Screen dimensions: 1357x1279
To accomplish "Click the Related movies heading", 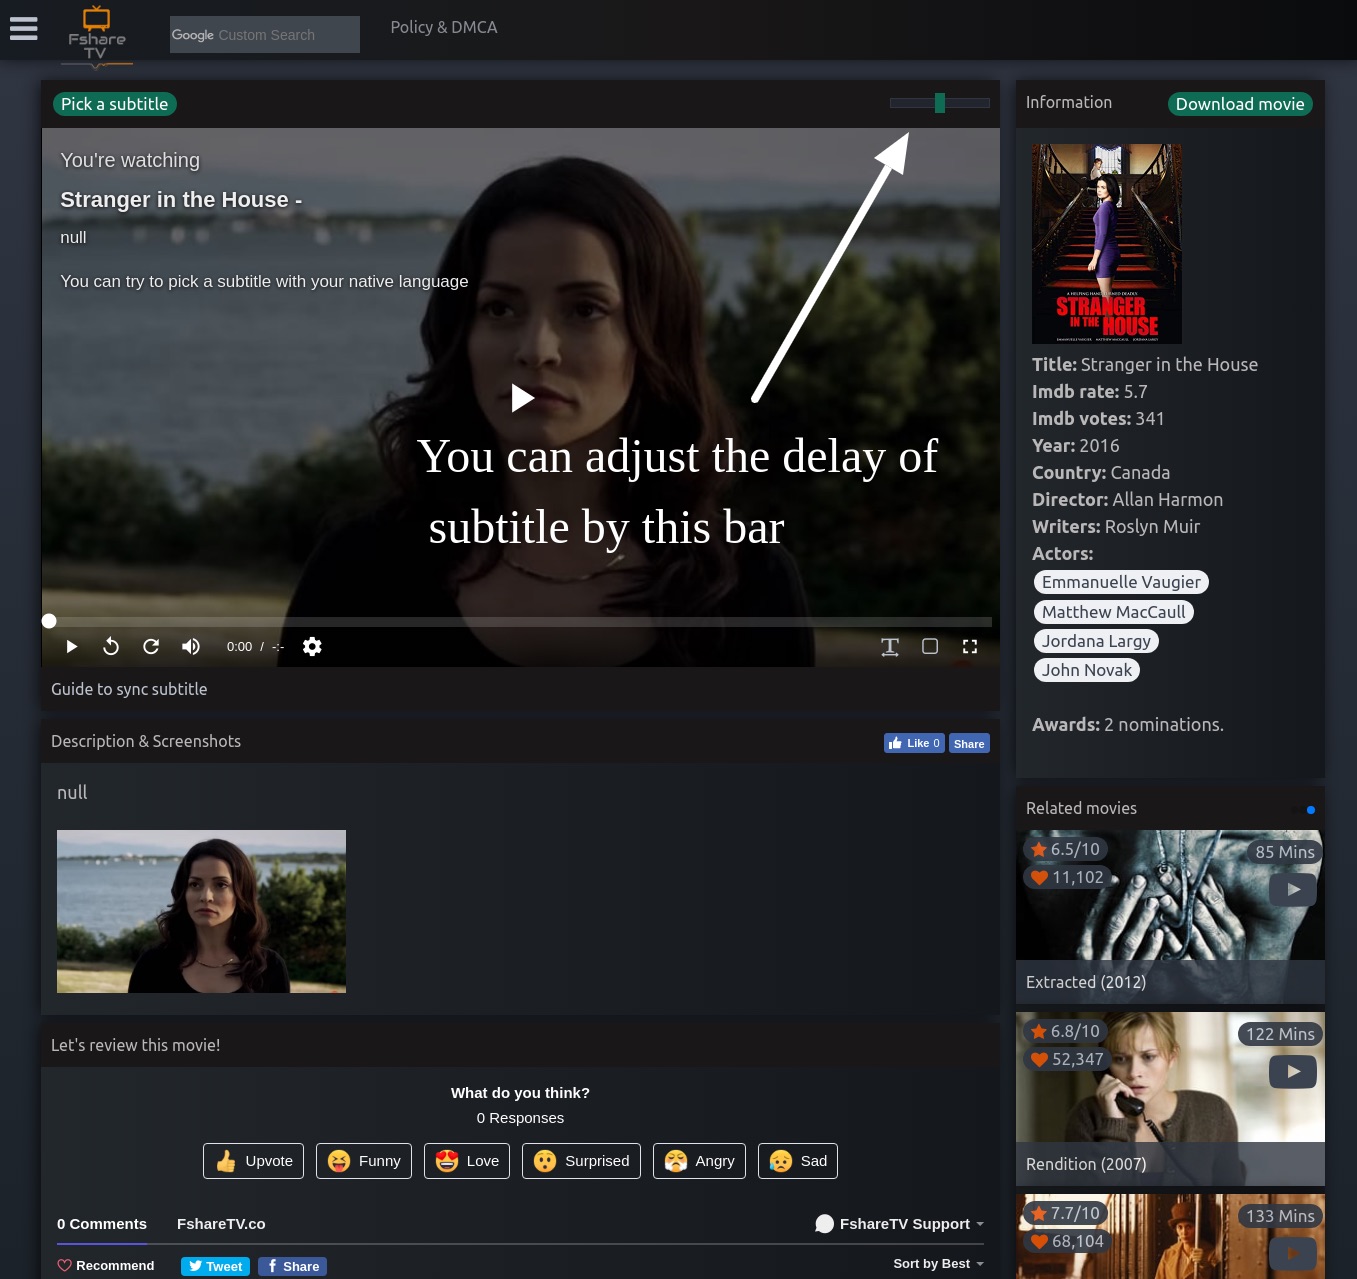I will pyautogui.click(x=1081, y=808).
